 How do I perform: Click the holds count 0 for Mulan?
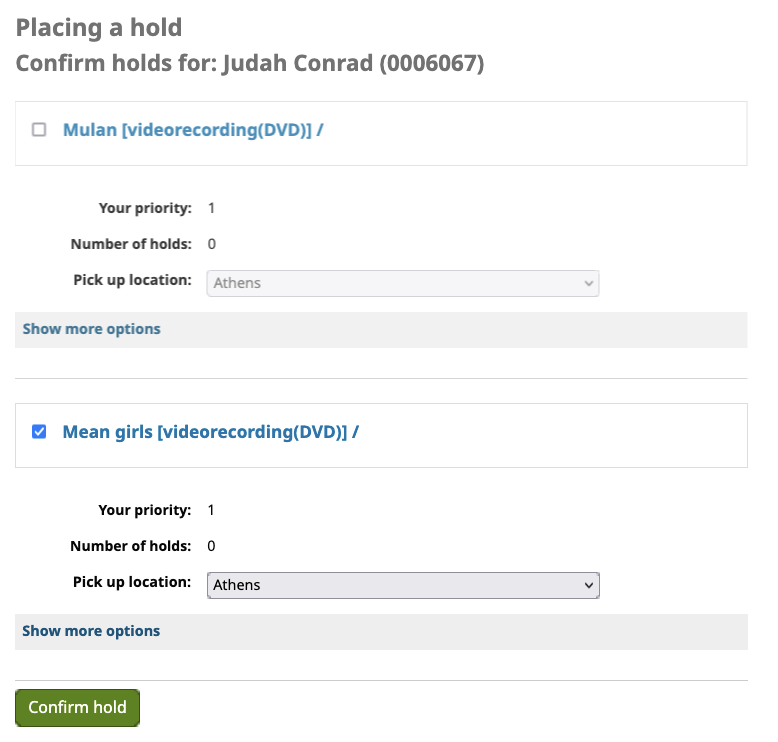click(211, 244)
